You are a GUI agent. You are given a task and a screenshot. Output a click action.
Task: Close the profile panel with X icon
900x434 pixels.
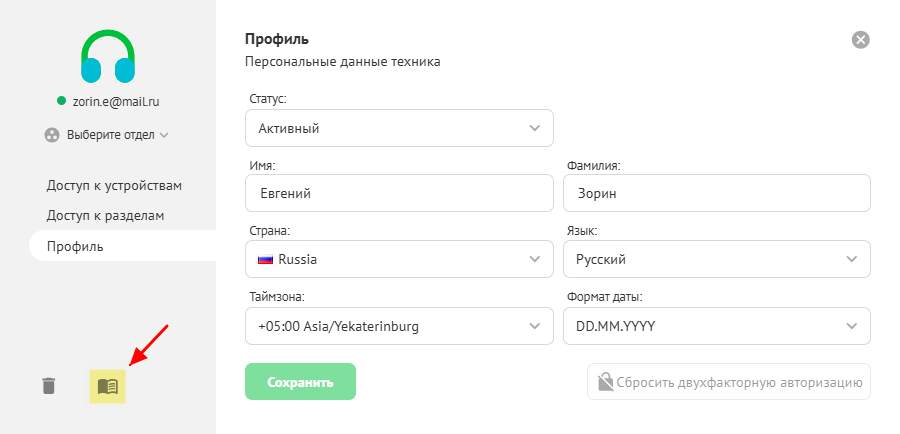(x=860, y=40)
